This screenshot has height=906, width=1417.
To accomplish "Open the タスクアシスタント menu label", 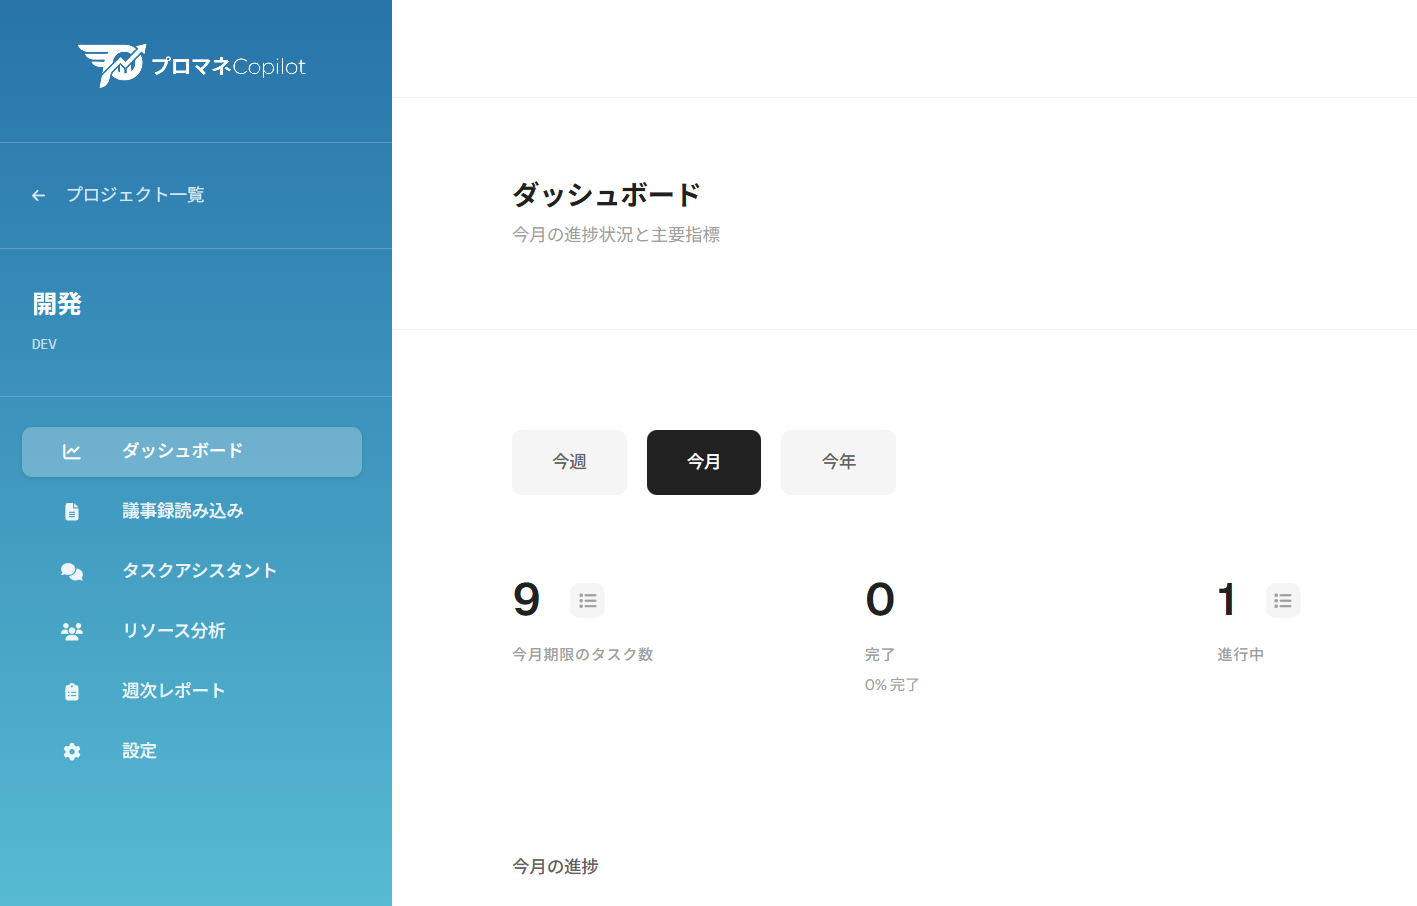I will [x=199, y=571].
